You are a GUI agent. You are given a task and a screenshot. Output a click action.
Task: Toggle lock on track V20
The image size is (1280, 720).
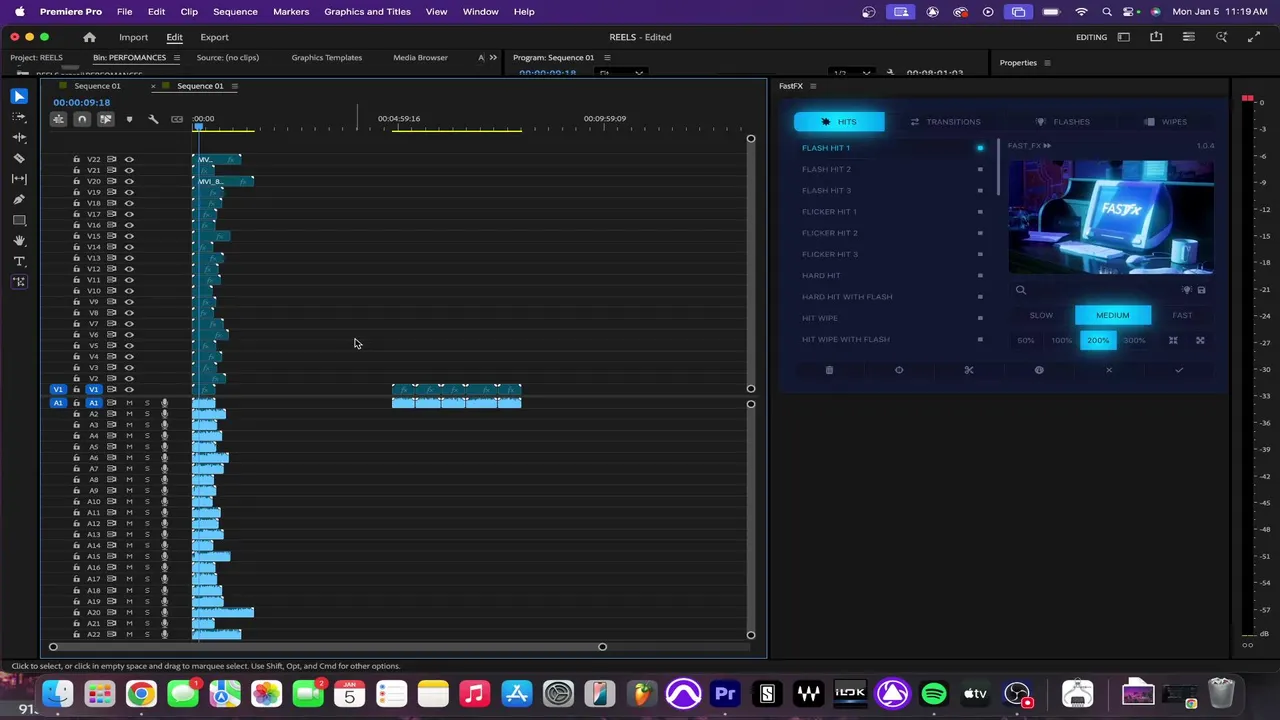pyautogui.click(x=76, y=182)
